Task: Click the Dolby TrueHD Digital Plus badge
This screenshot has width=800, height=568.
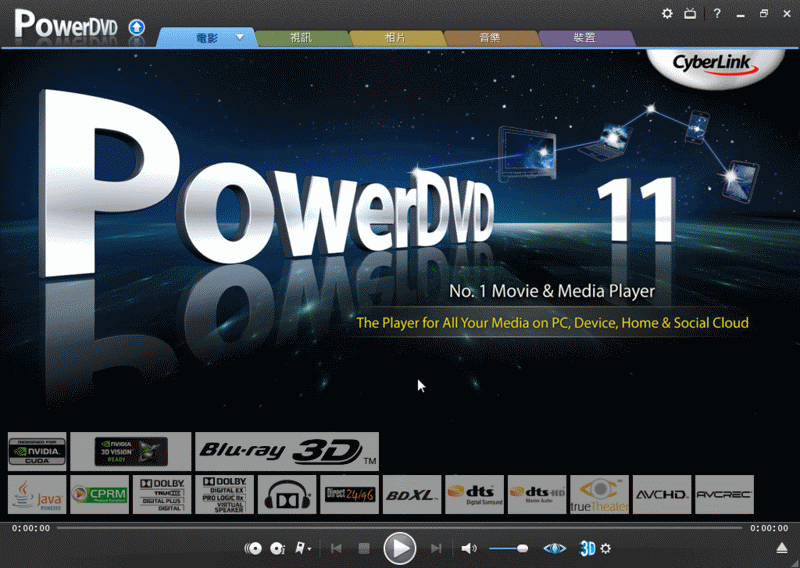Action: click(x=162, y=495)
